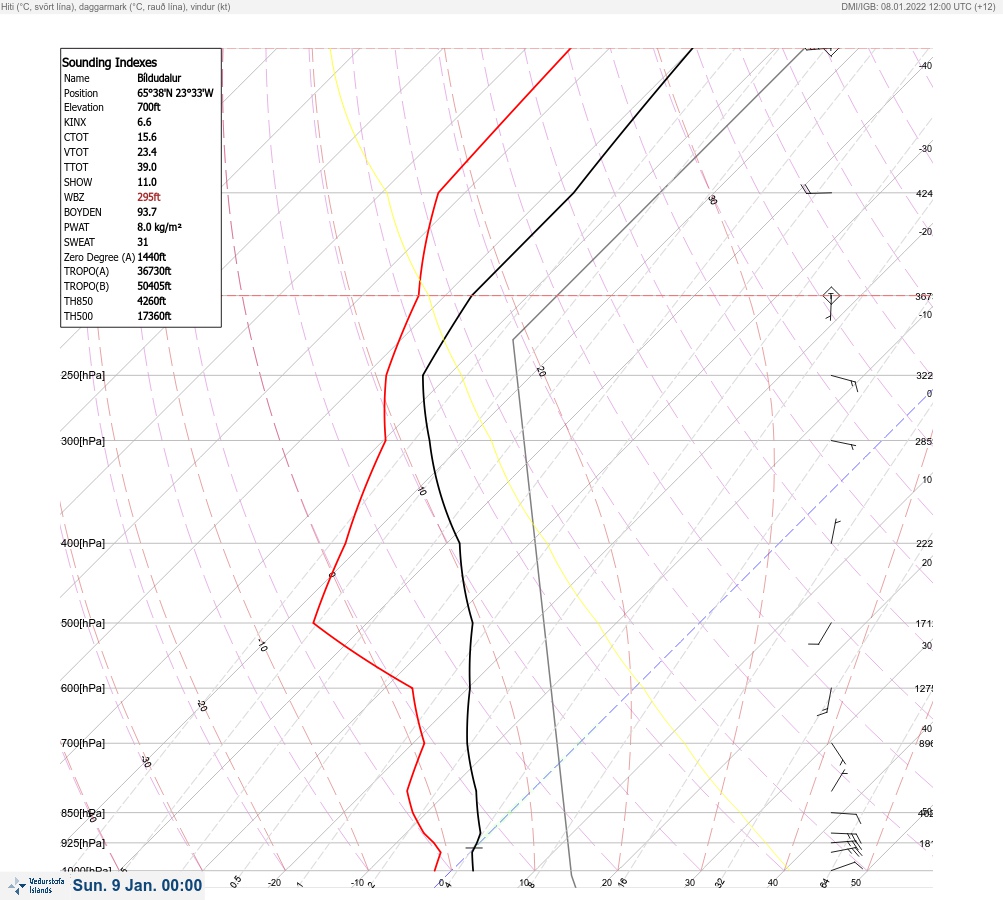Click the BOYDEN value '93.7'
This screenshot has width=1003, height=900.
click(x=147, y=212)
